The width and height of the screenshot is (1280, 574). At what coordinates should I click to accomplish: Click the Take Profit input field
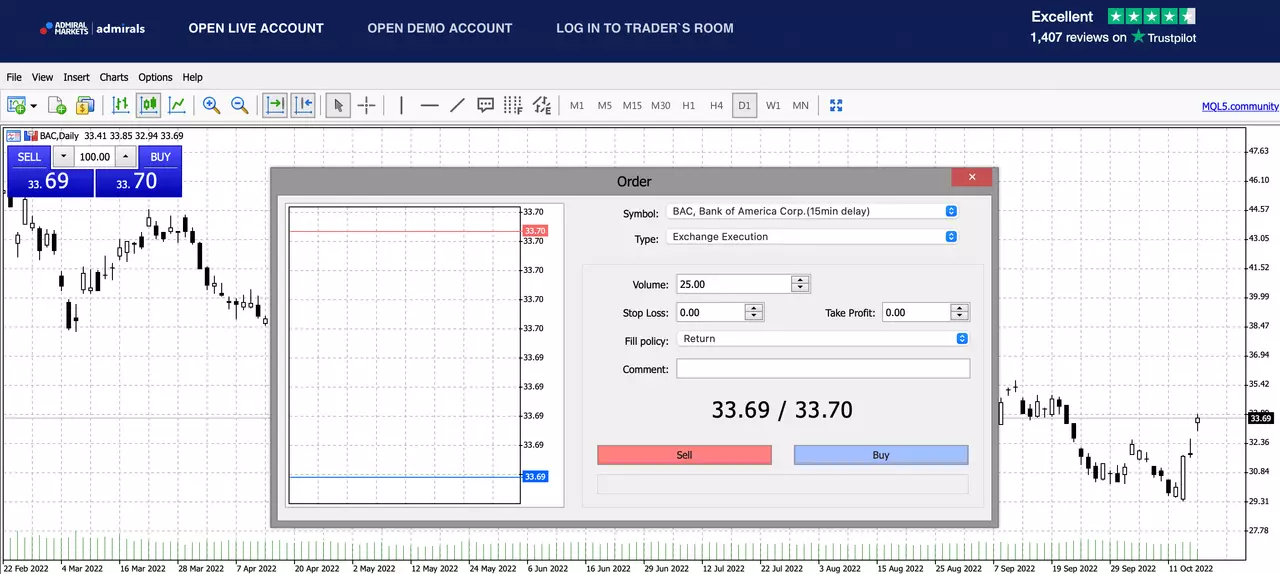[x=915, y=312]
